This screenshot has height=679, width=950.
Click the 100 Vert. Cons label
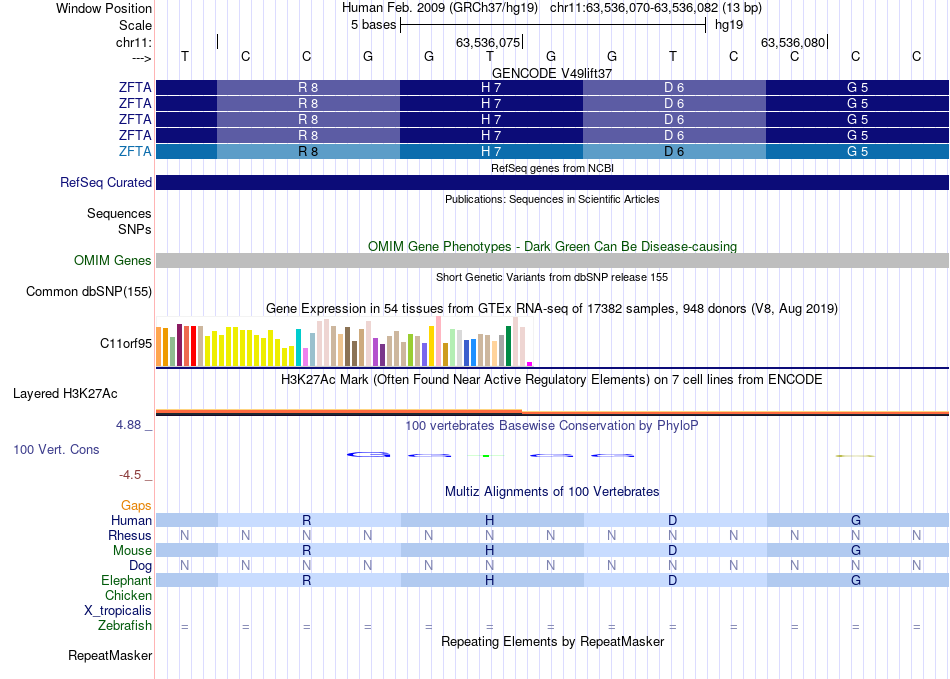pyautogui.click(x=56, y=449)
